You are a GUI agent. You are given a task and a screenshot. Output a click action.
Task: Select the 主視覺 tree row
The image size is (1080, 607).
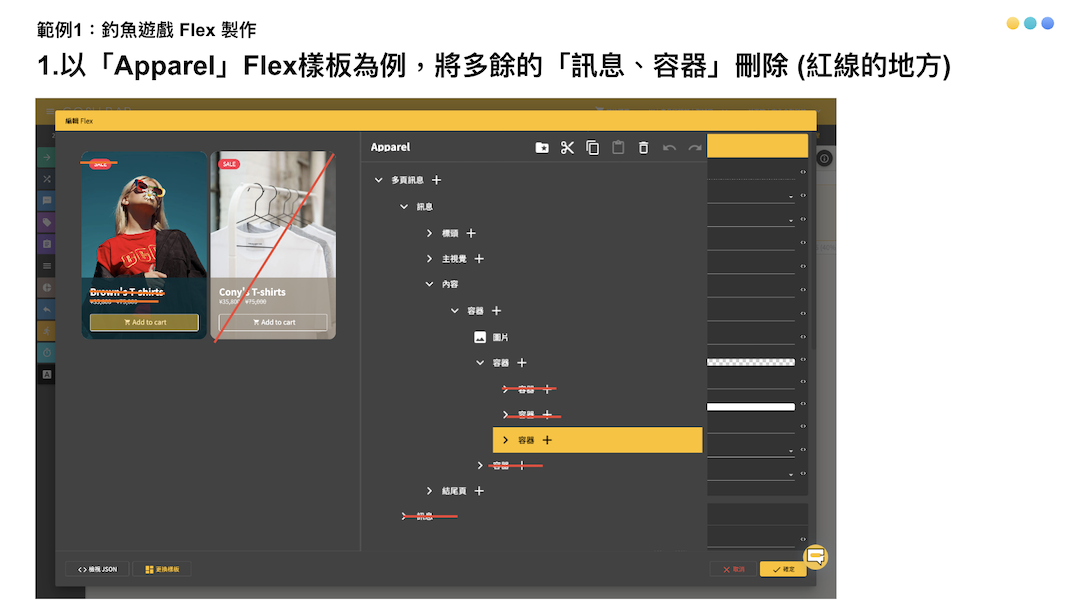coord(454,259)
